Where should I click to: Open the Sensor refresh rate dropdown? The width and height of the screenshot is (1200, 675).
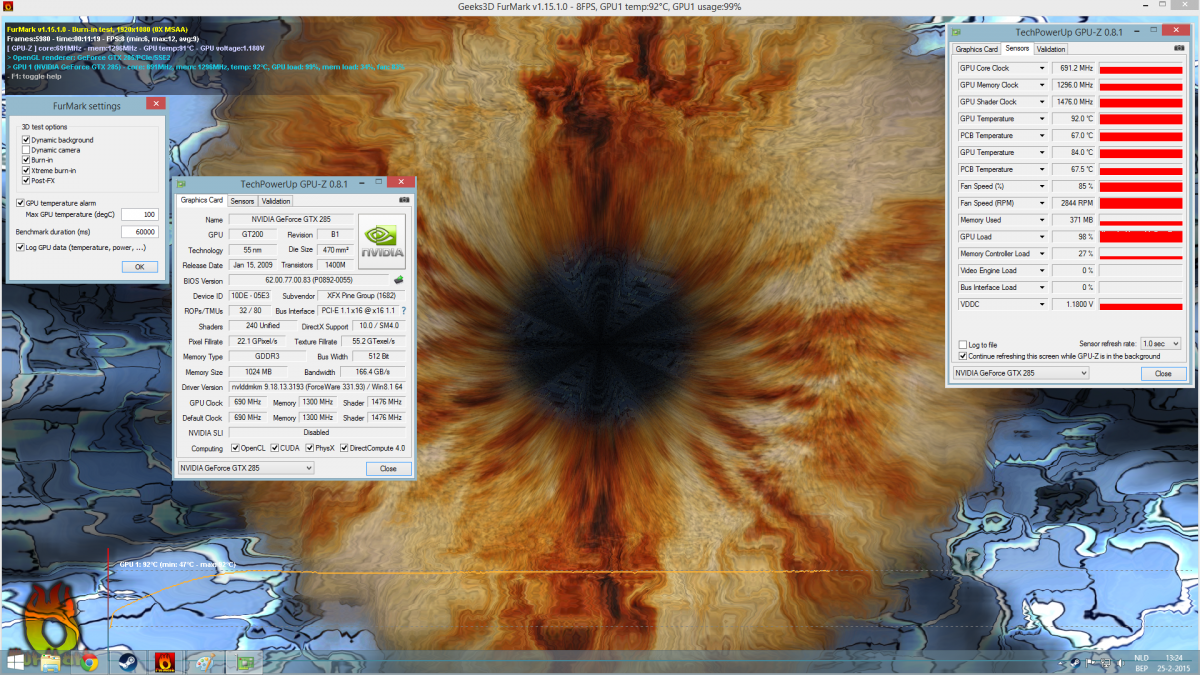coord(1161,344)
